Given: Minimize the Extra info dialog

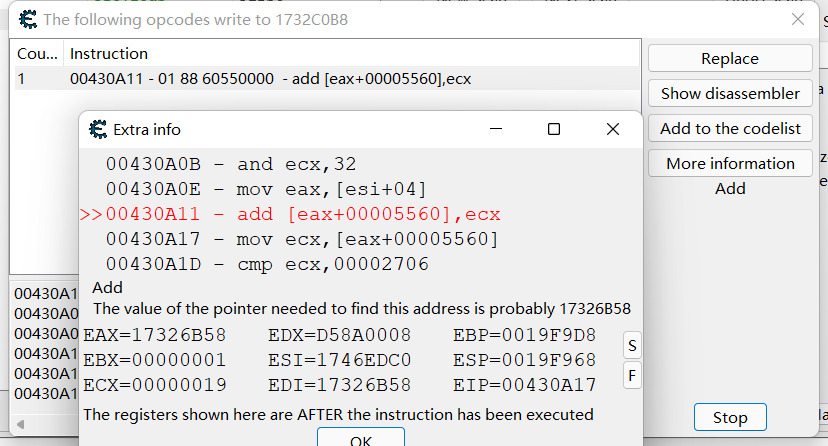Looking at the screenshot, I should point(495,129).
